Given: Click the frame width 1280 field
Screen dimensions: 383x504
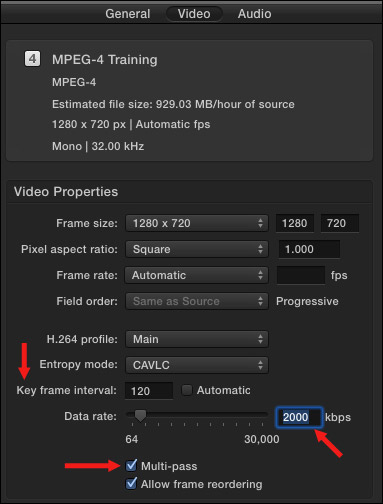Looking at the screenshot, I should pyautogui.click(x=295, y=223).
